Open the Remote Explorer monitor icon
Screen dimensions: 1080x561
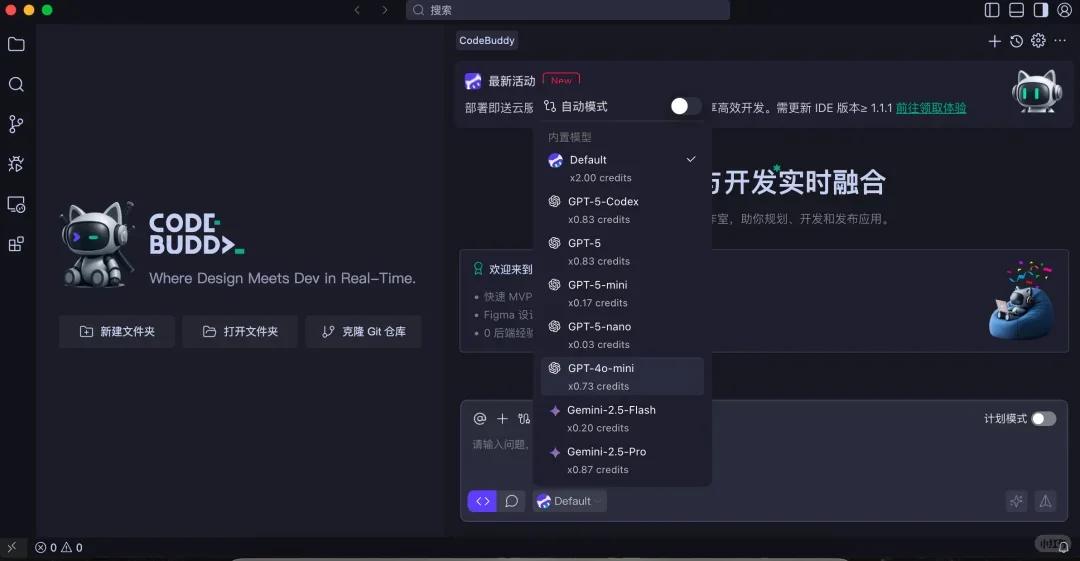point(16,205)
